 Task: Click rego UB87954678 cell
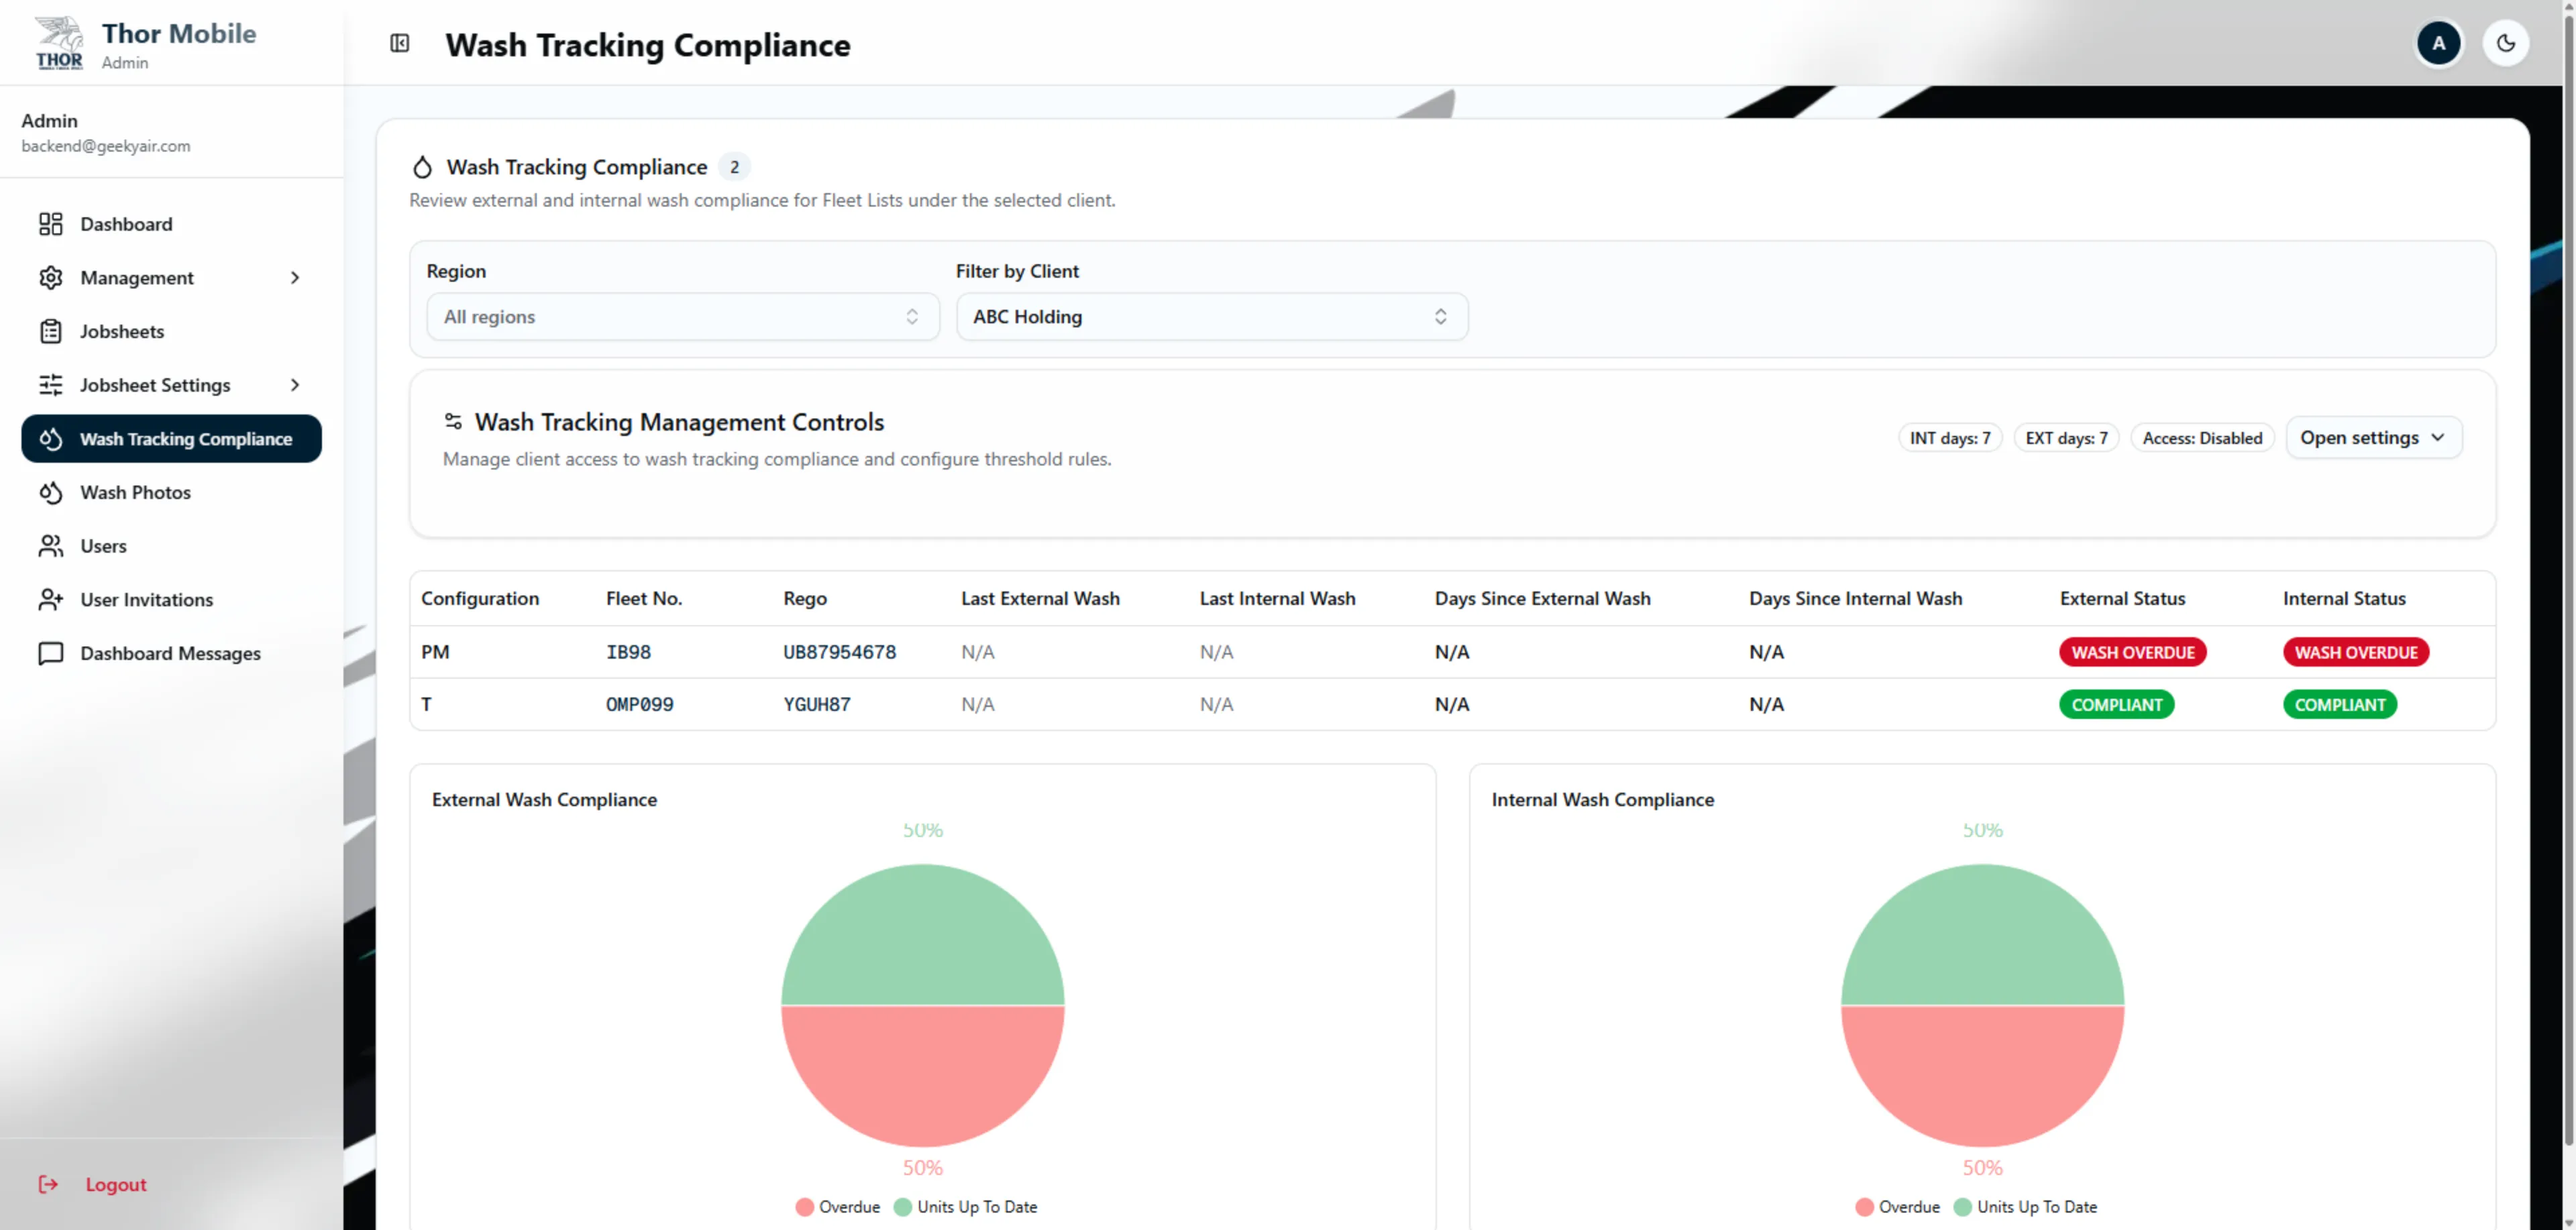pyautogui.click(x=839, y=652)
